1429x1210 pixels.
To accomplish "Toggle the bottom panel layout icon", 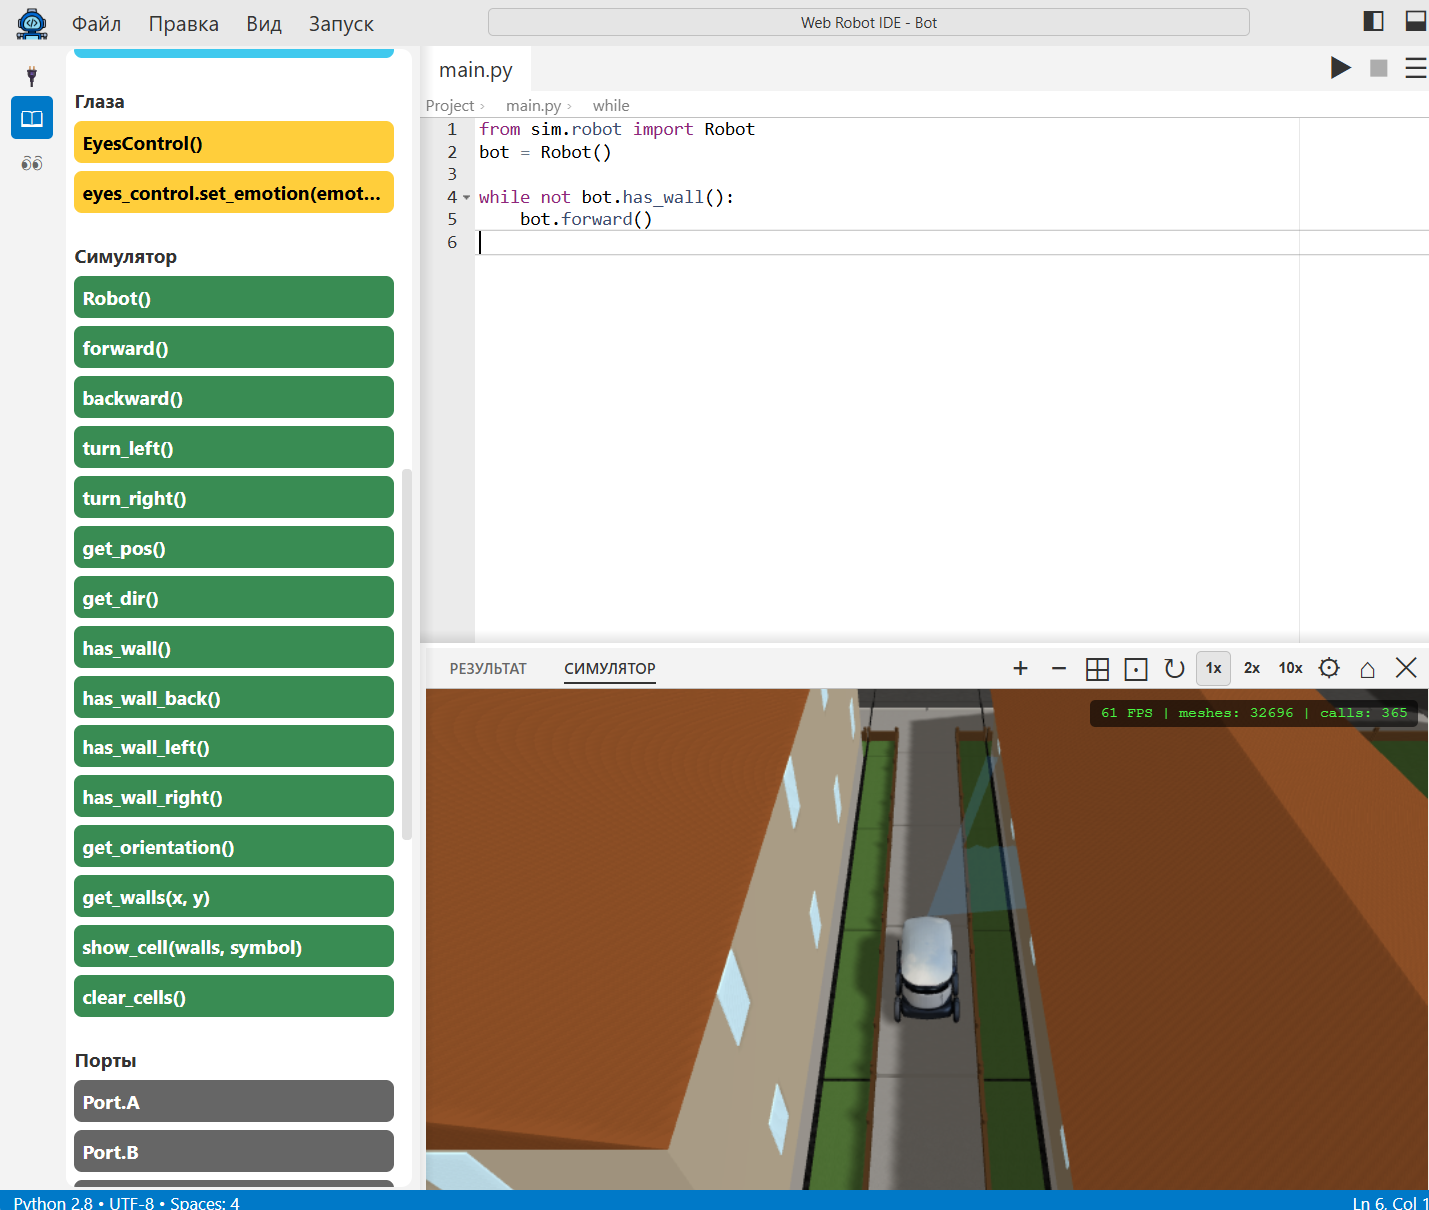I will point(1416,21).
